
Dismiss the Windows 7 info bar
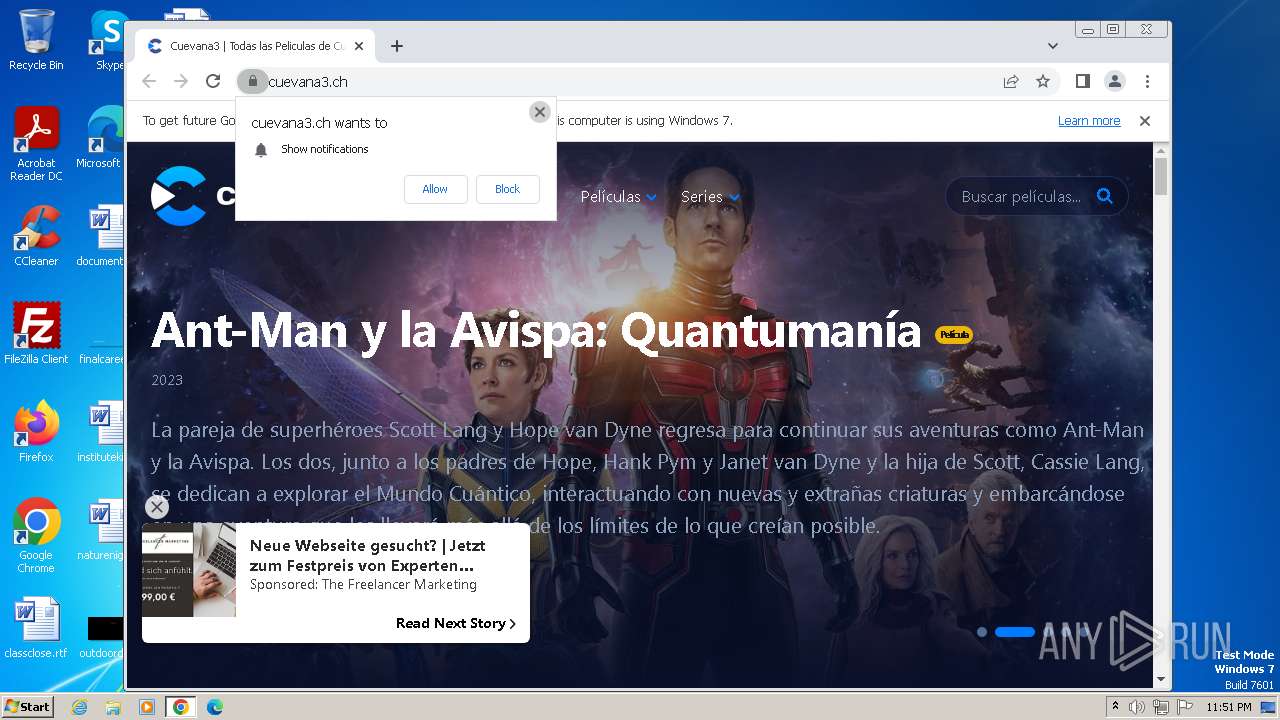pos(1145,121)
